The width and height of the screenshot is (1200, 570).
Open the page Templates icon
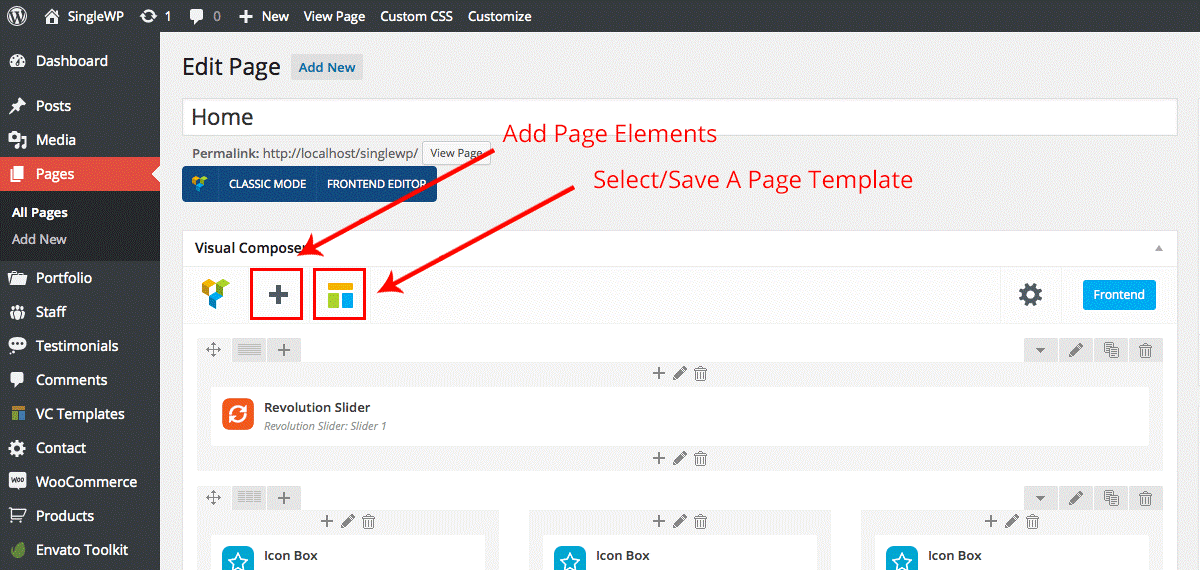point(340,294)
